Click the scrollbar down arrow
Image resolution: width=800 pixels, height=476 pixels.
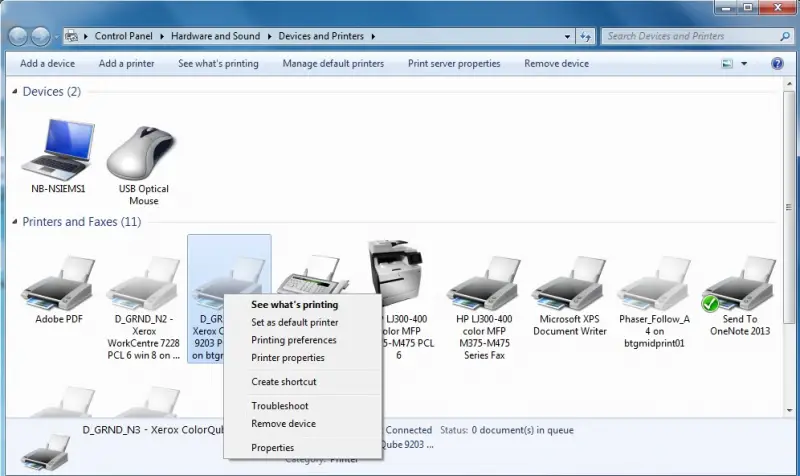789,410
